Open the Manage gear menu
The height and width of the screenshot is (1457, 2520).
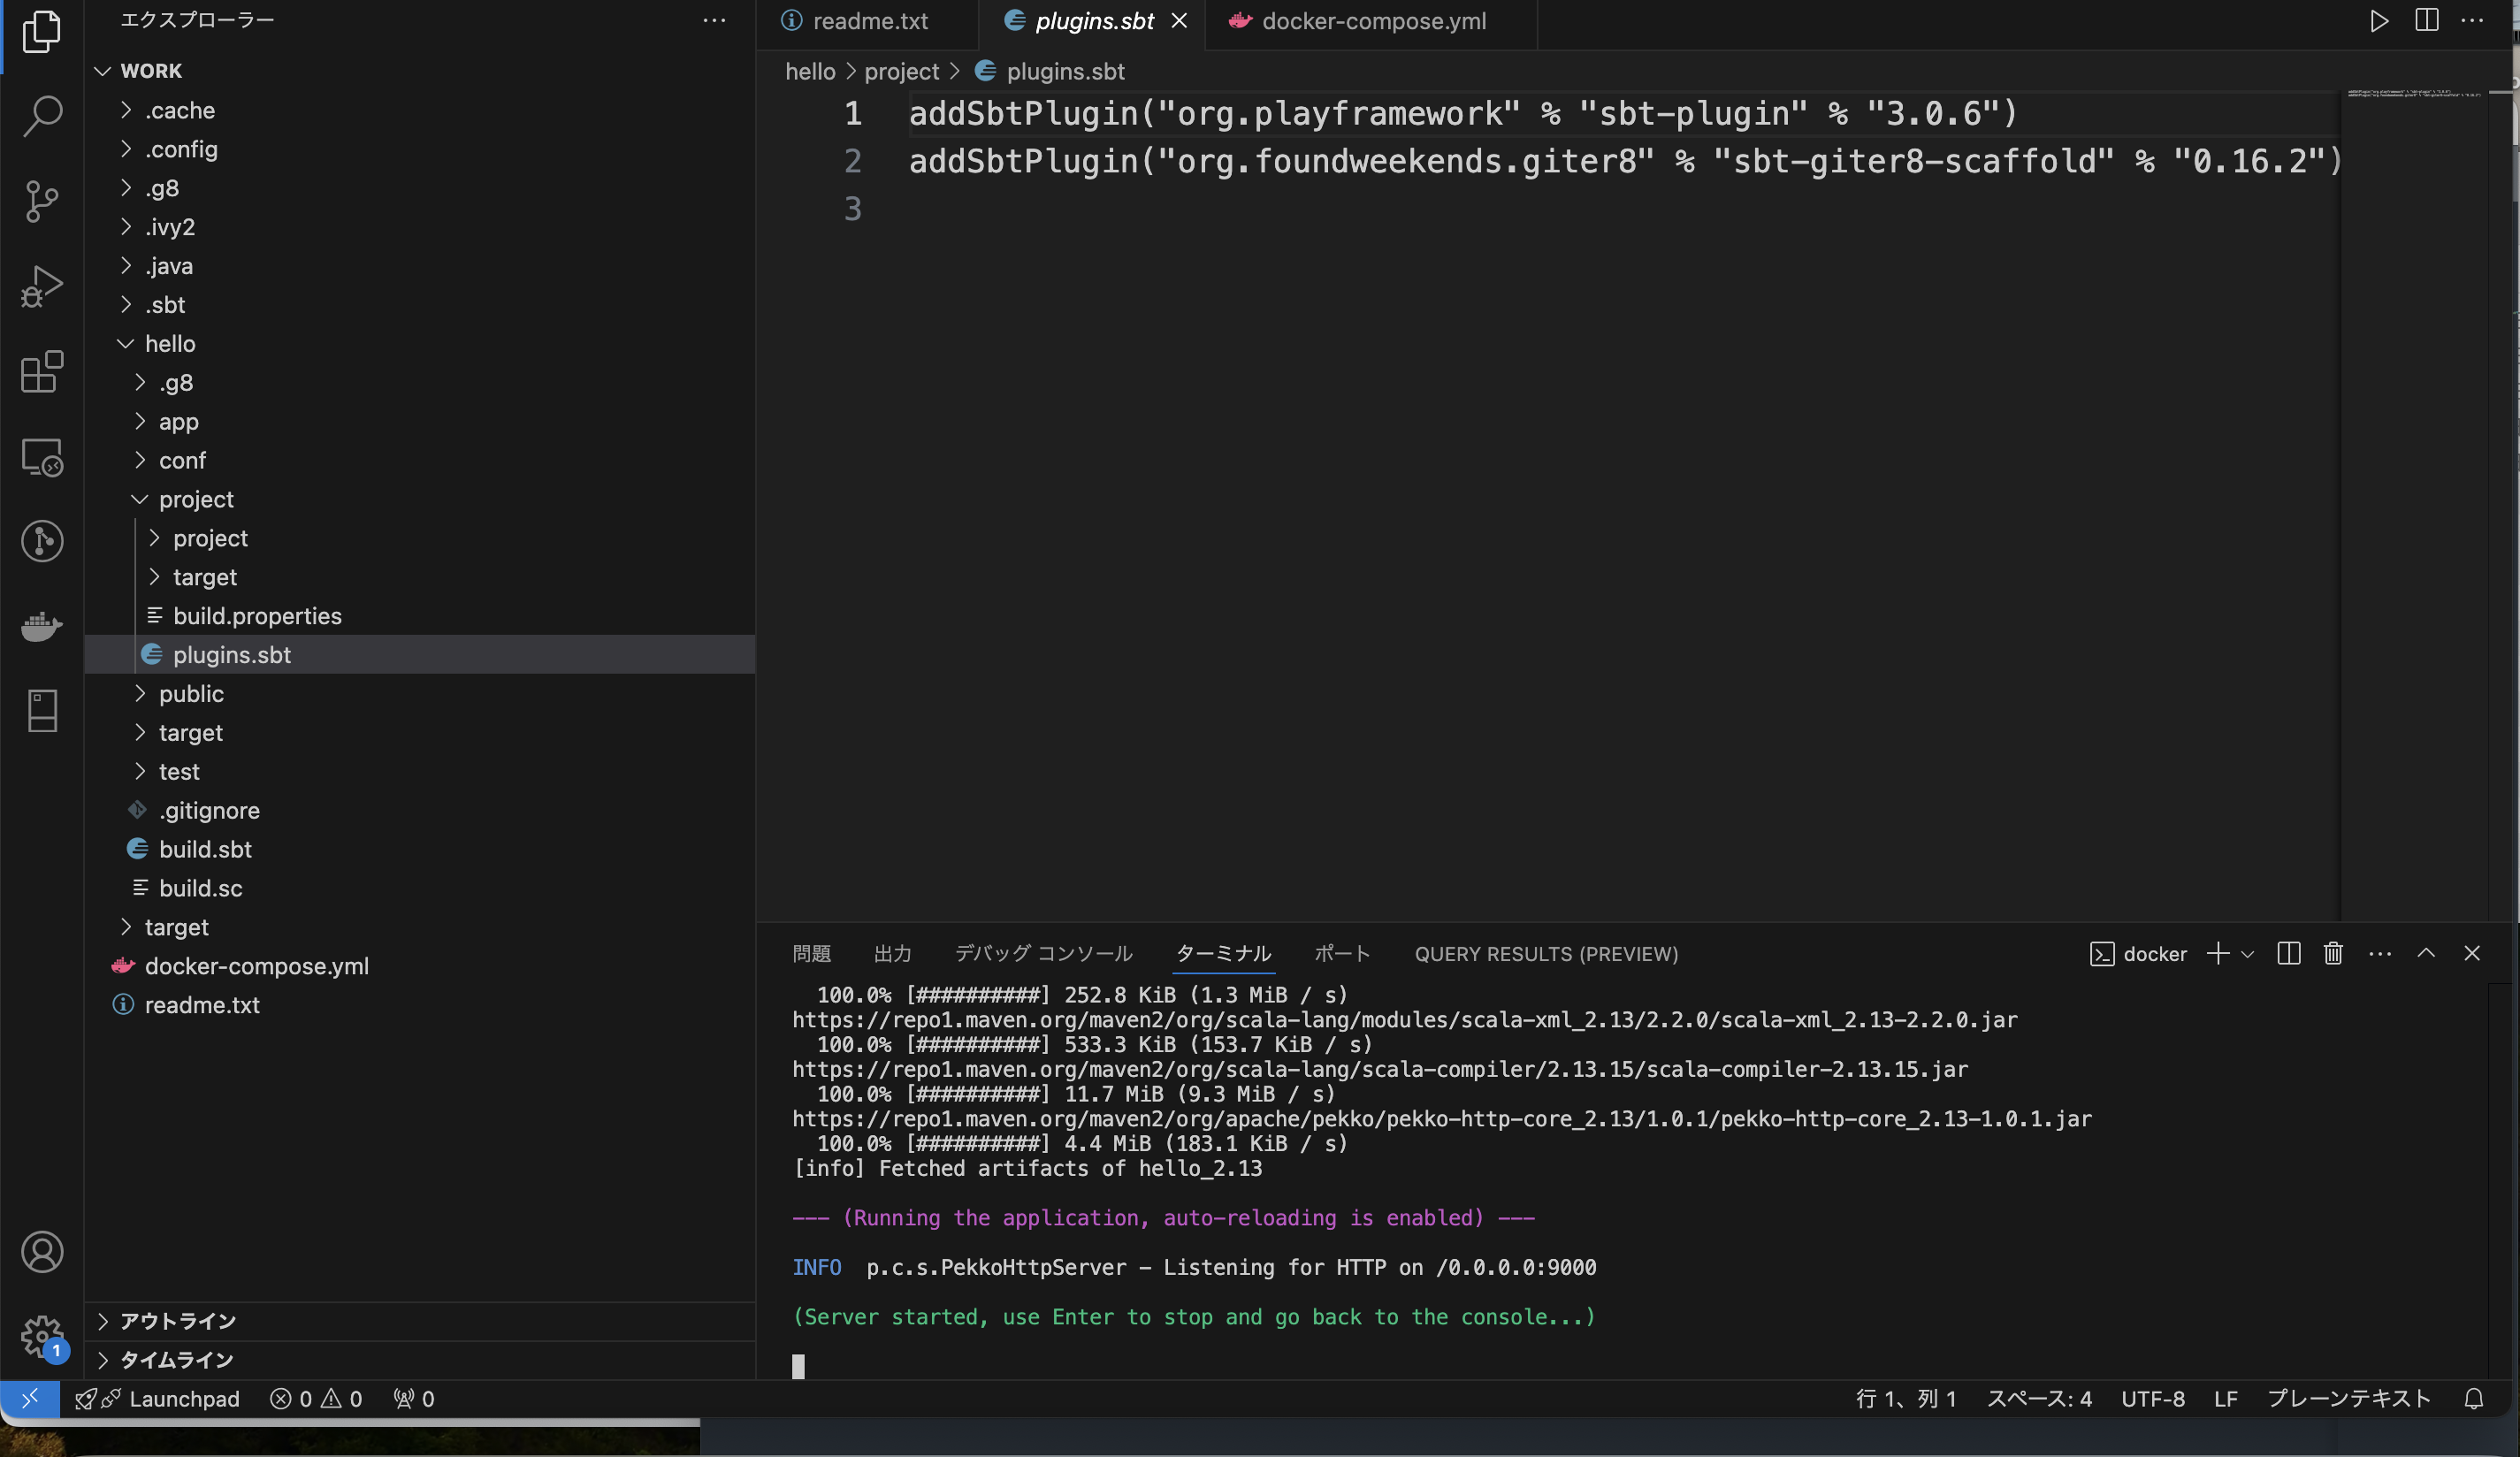(x=42, y=1336)
